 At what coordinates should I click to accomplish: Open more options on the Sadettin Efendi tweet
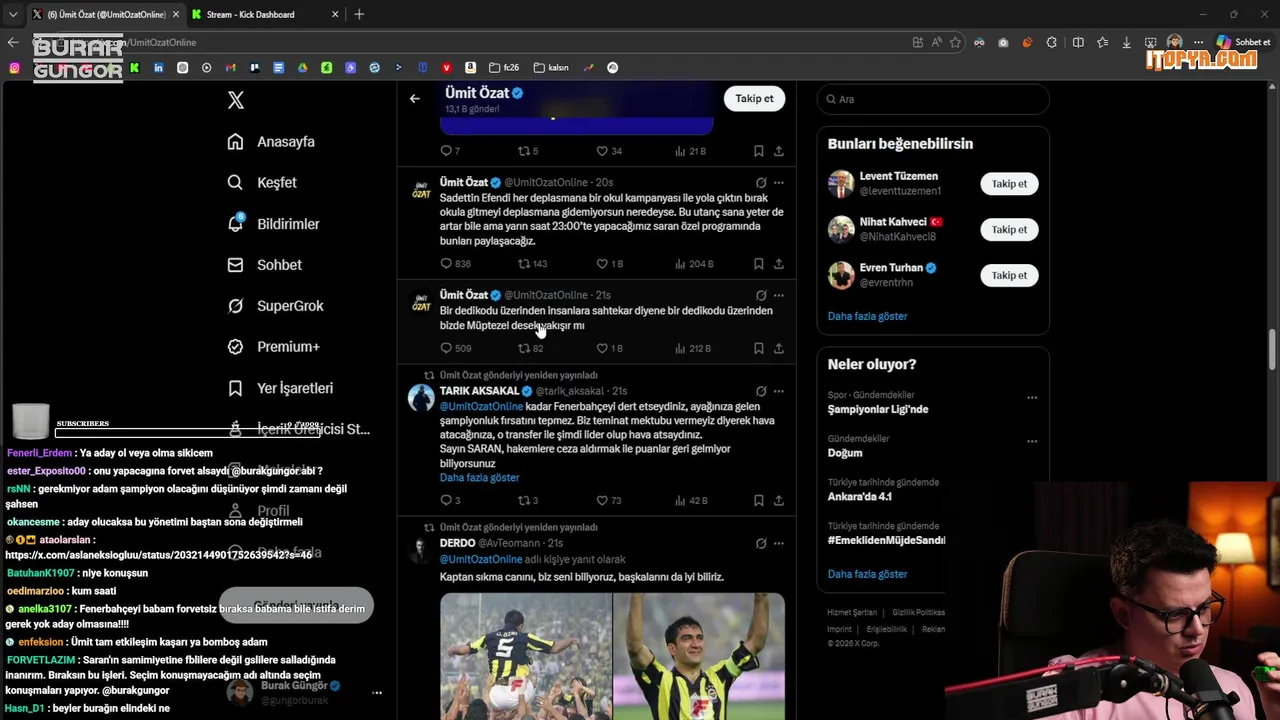pyautogui.click(x=779, y=183)
